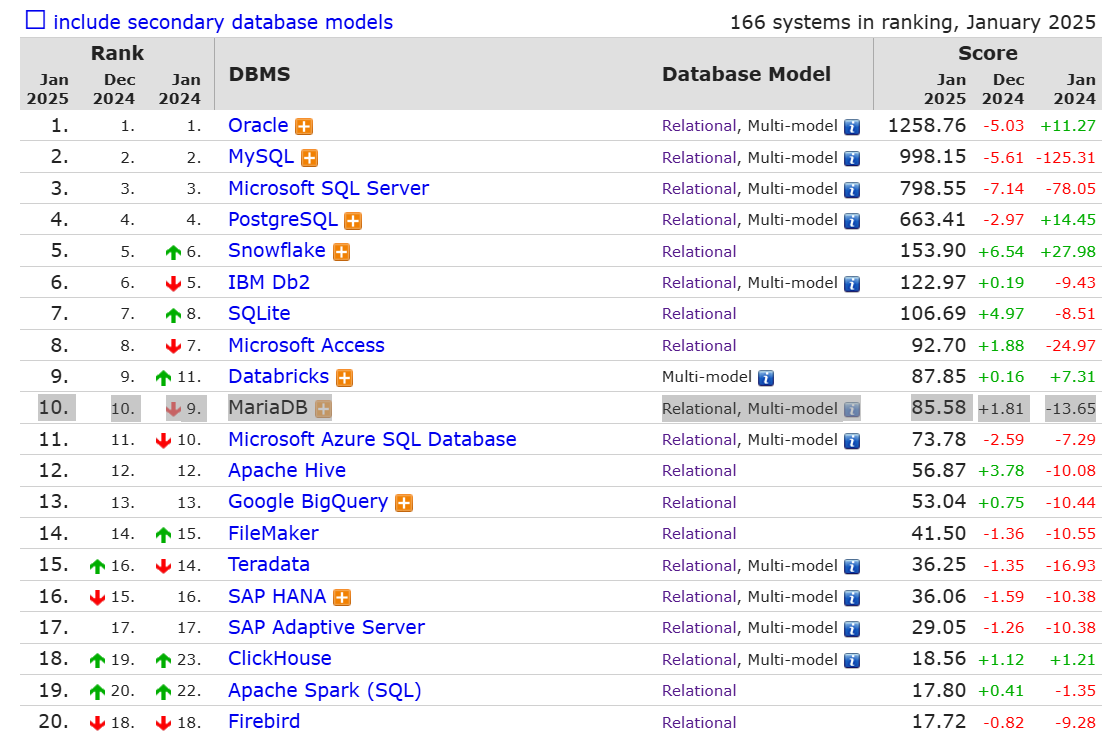This screenshot has width=1115, height=736.
Task: Click info icon in IBM Db2 row
Action: click(852, 284)
